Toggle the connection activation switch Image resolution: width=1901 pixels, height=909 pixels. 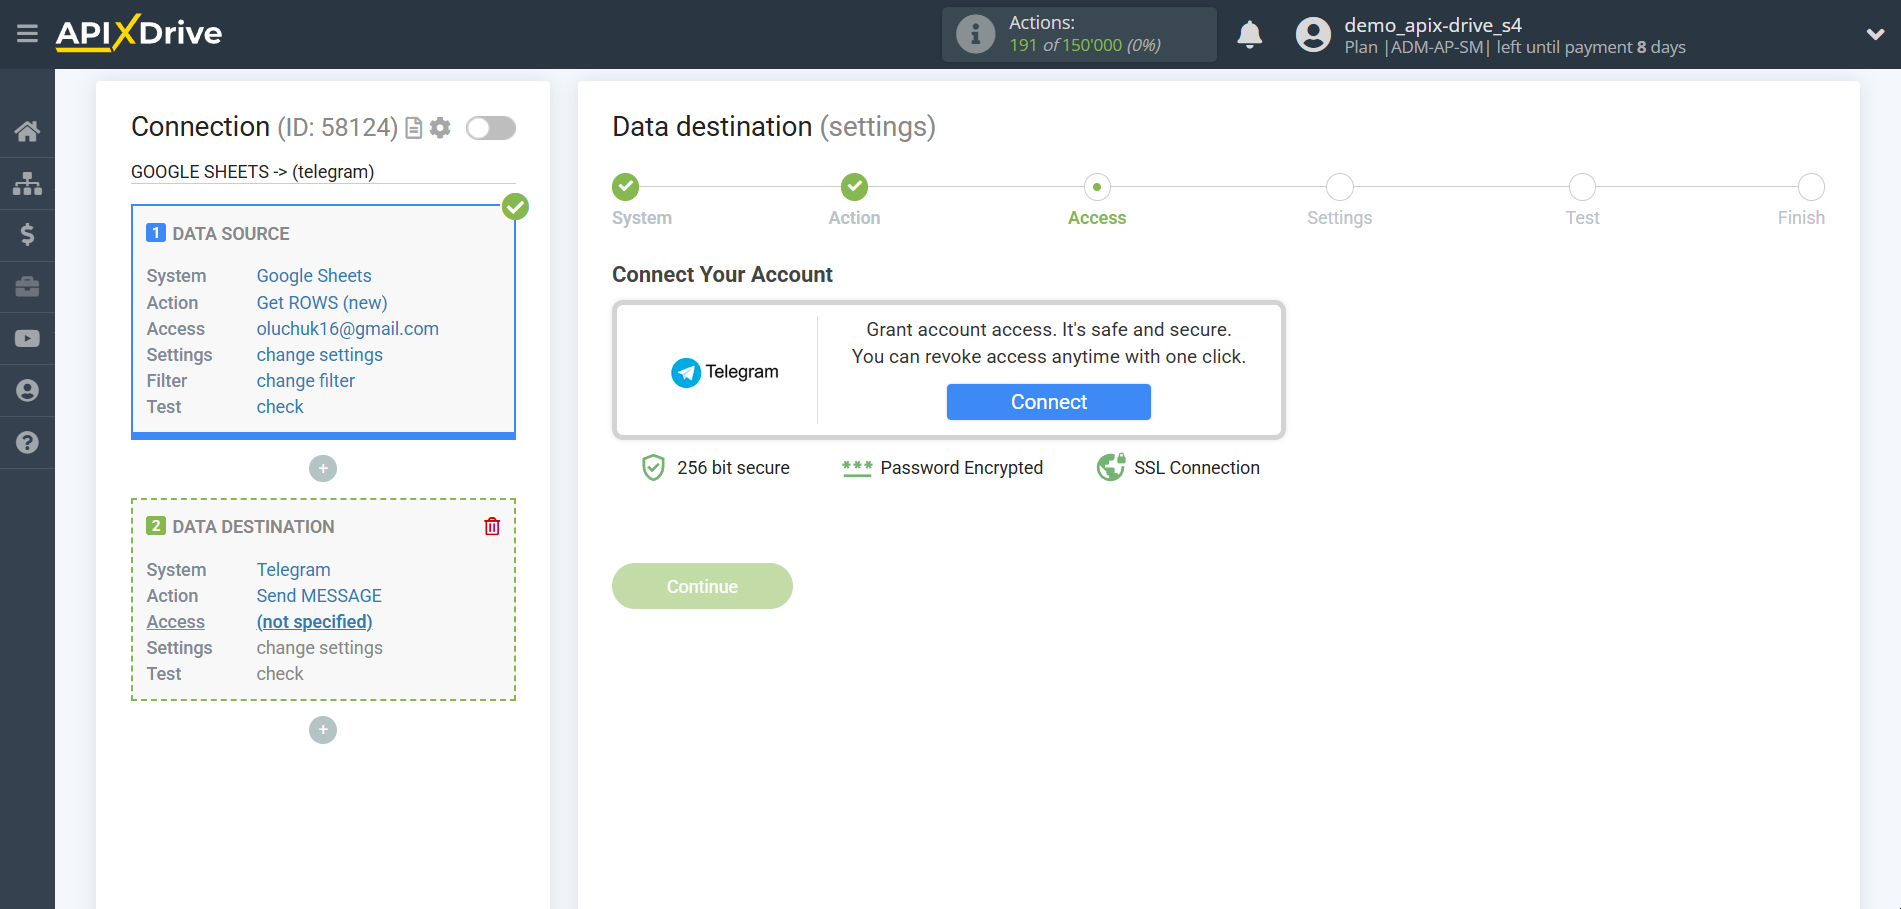(x=490, y=128)
